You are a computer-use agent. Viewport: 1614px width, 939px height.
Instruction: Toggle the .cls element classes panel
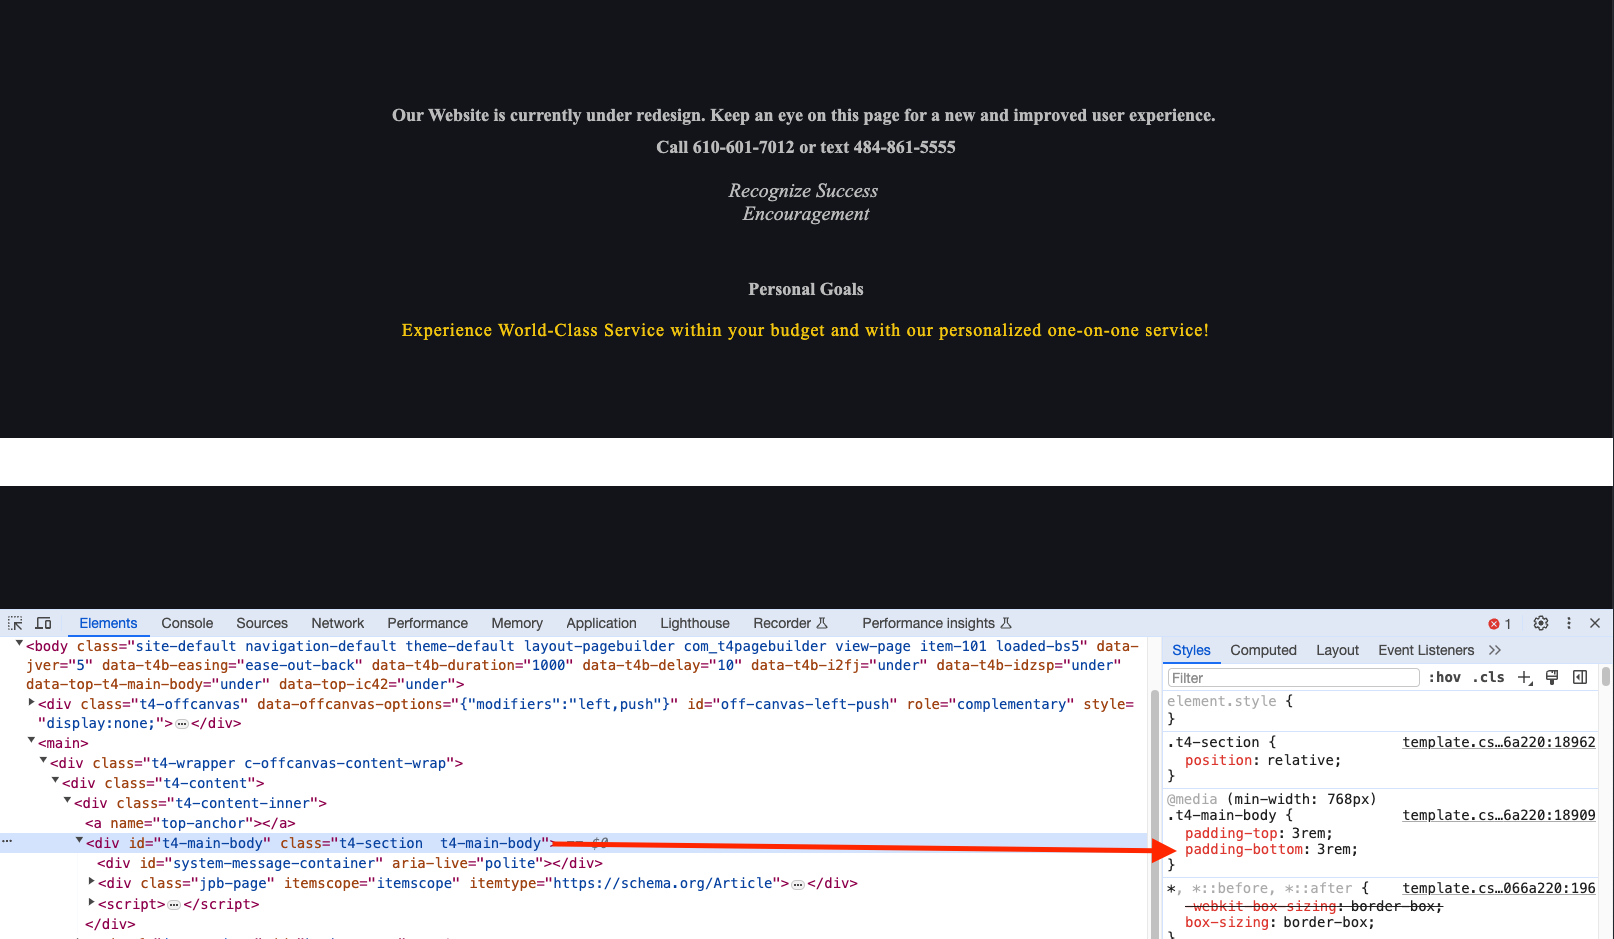(1488, 677)
